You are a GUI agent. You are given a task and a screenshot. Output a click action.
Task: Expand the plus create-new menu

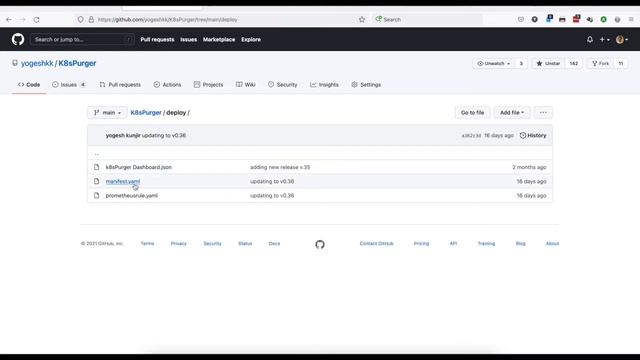pos(604,40)
